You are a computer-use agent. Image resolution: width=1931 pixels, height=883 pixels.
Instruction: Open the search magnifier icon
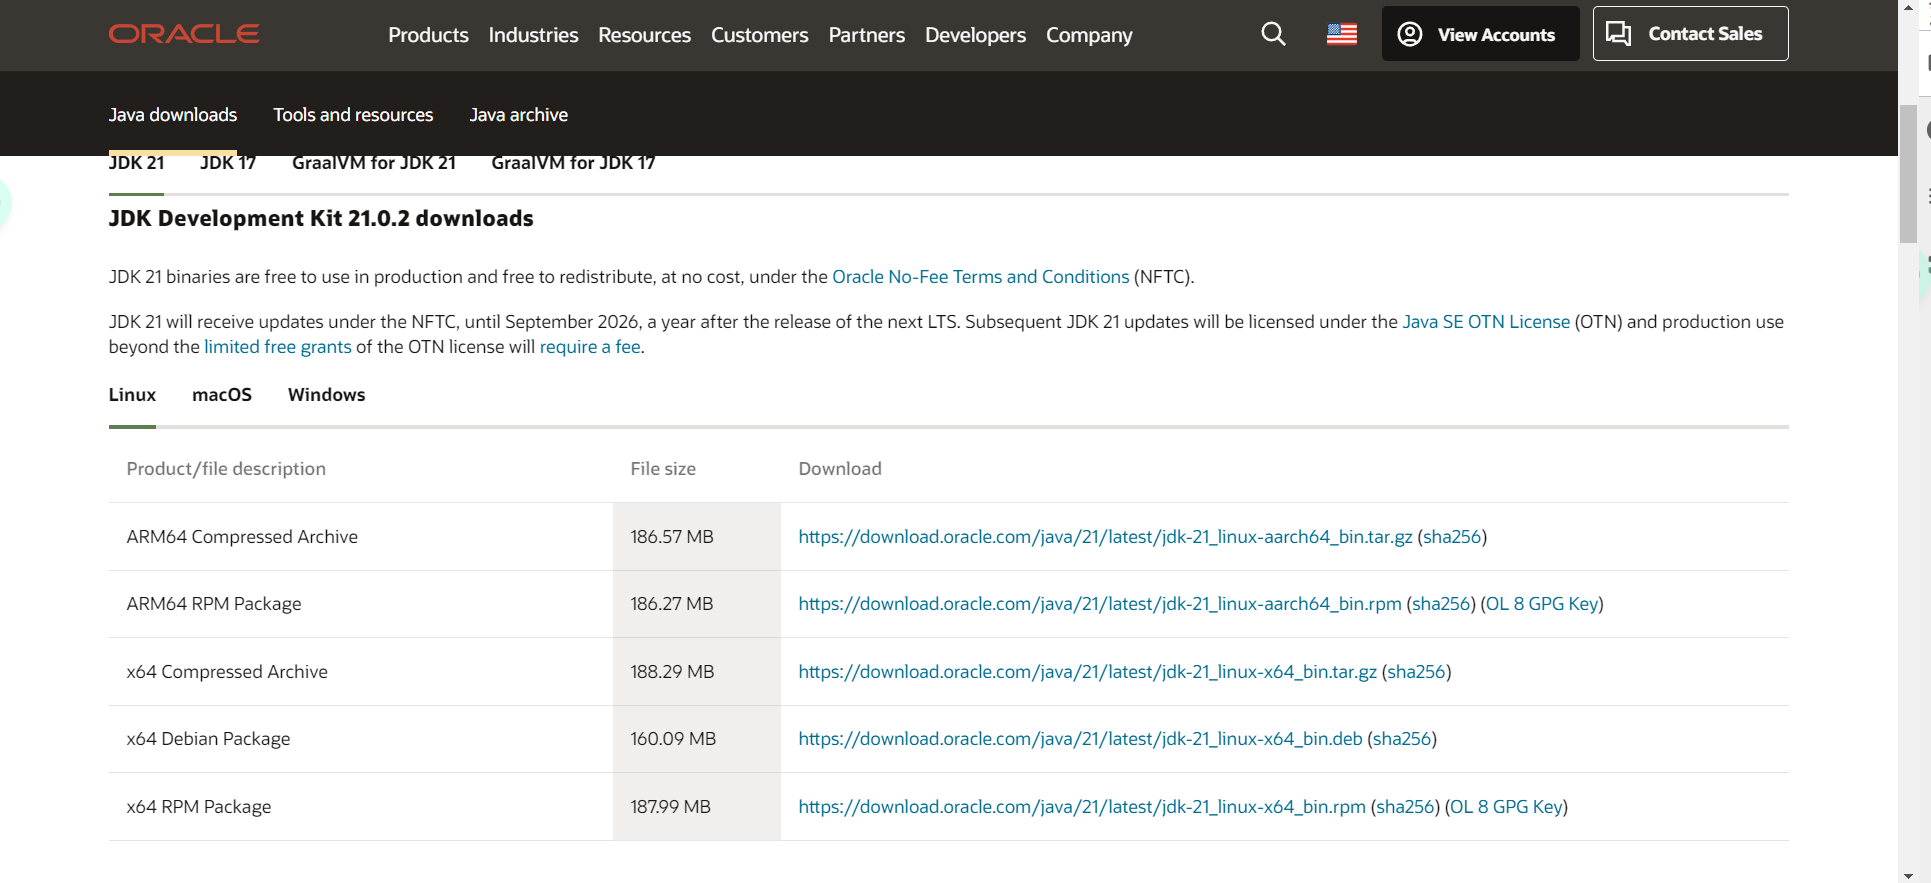coord(1273,34)
